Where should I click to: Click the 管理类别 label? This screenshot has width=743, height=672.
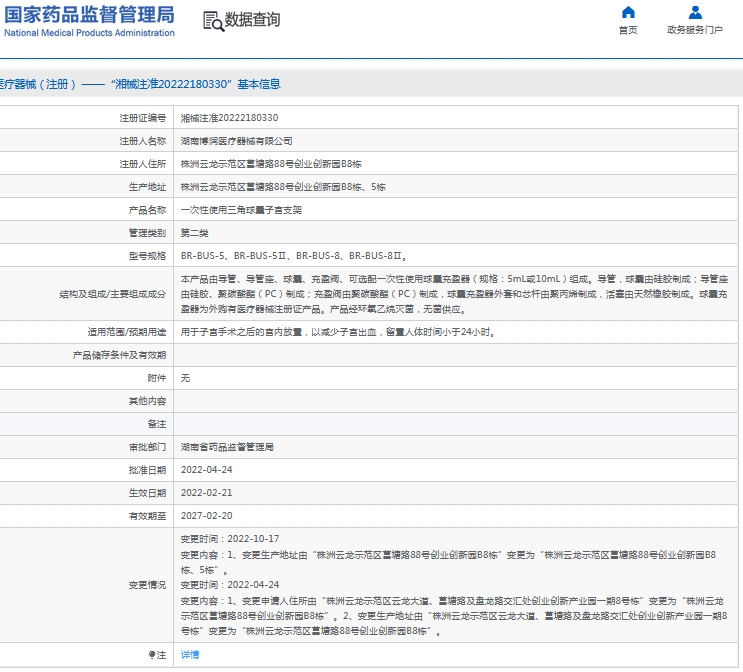tap(147, 233)
